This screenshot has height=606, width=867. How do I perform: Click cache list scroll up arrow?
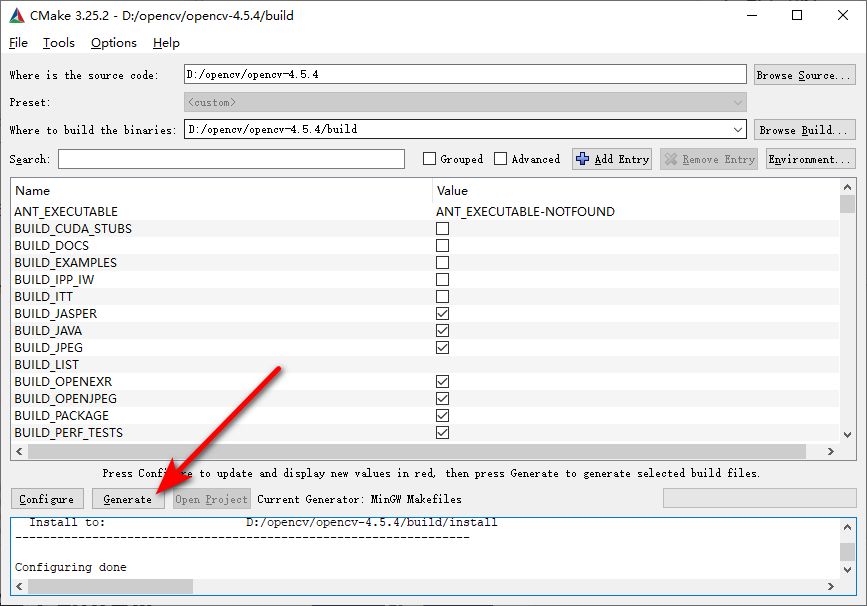(847, 187)
